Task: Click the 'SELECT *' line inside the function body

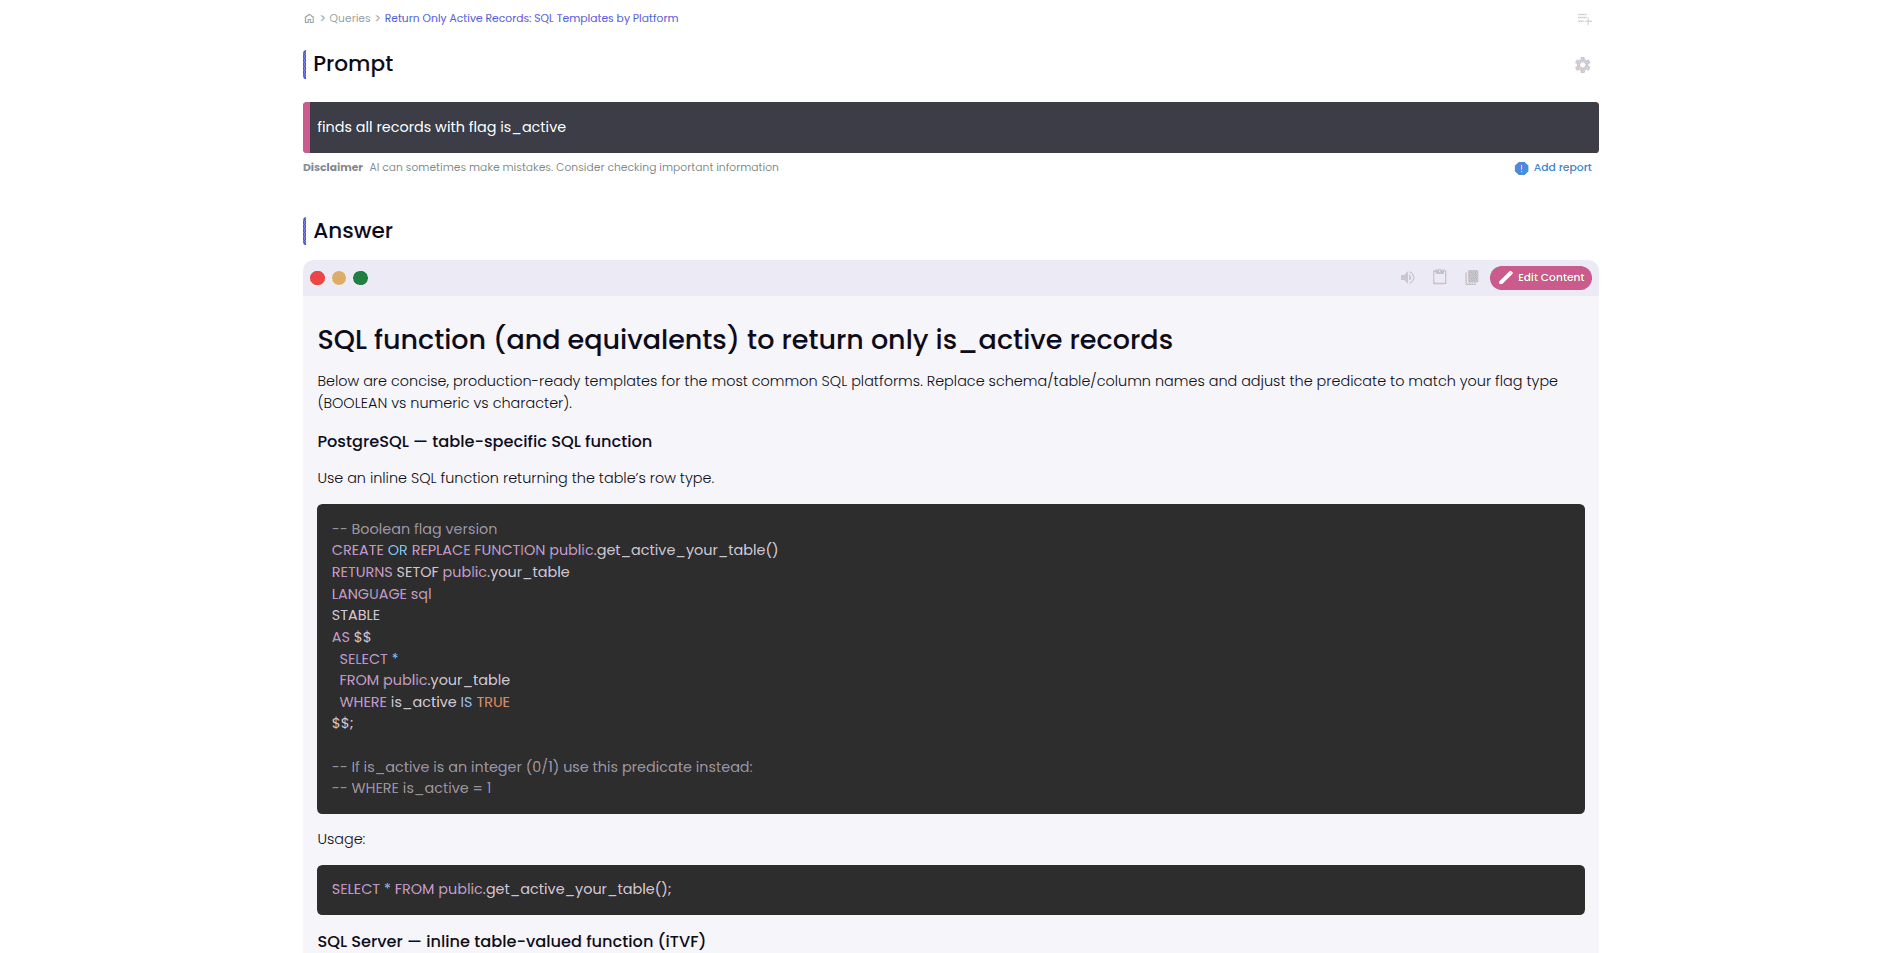Action: [368, 659]
